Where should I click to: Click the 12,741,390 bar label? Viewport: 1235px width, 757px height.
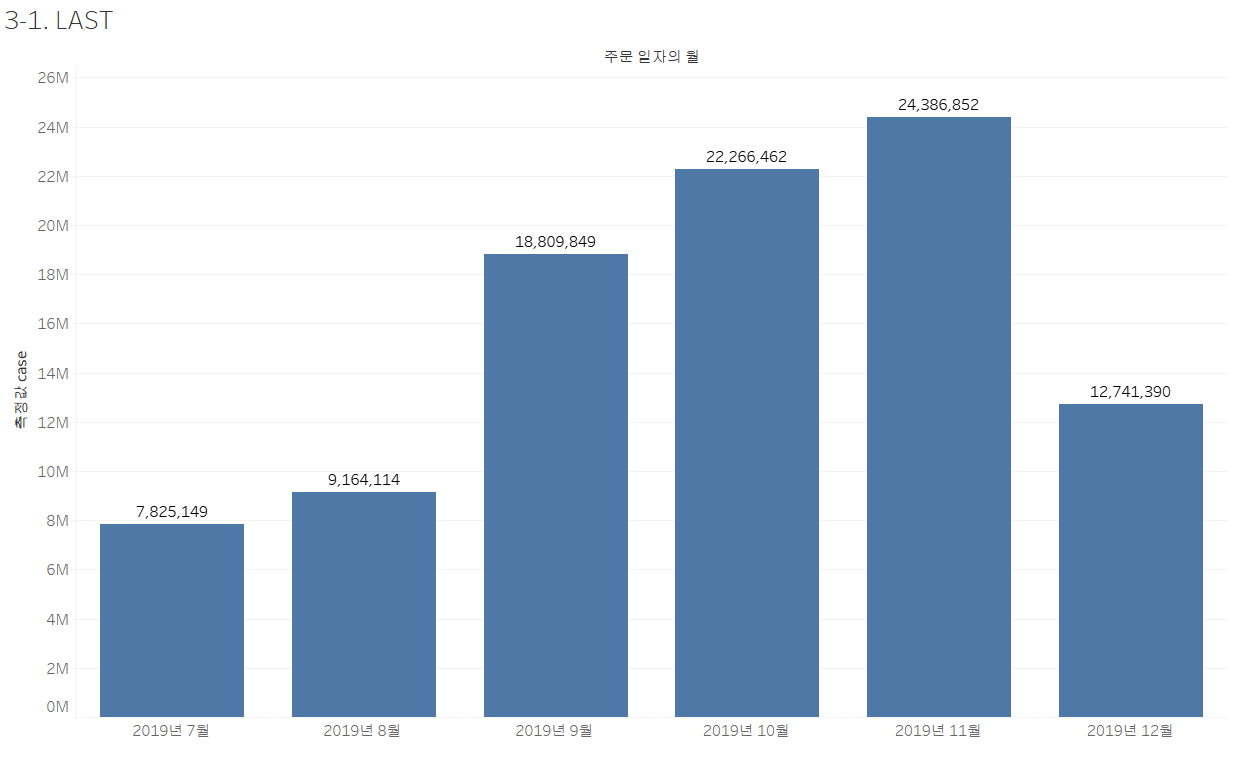pos(1131,392)
